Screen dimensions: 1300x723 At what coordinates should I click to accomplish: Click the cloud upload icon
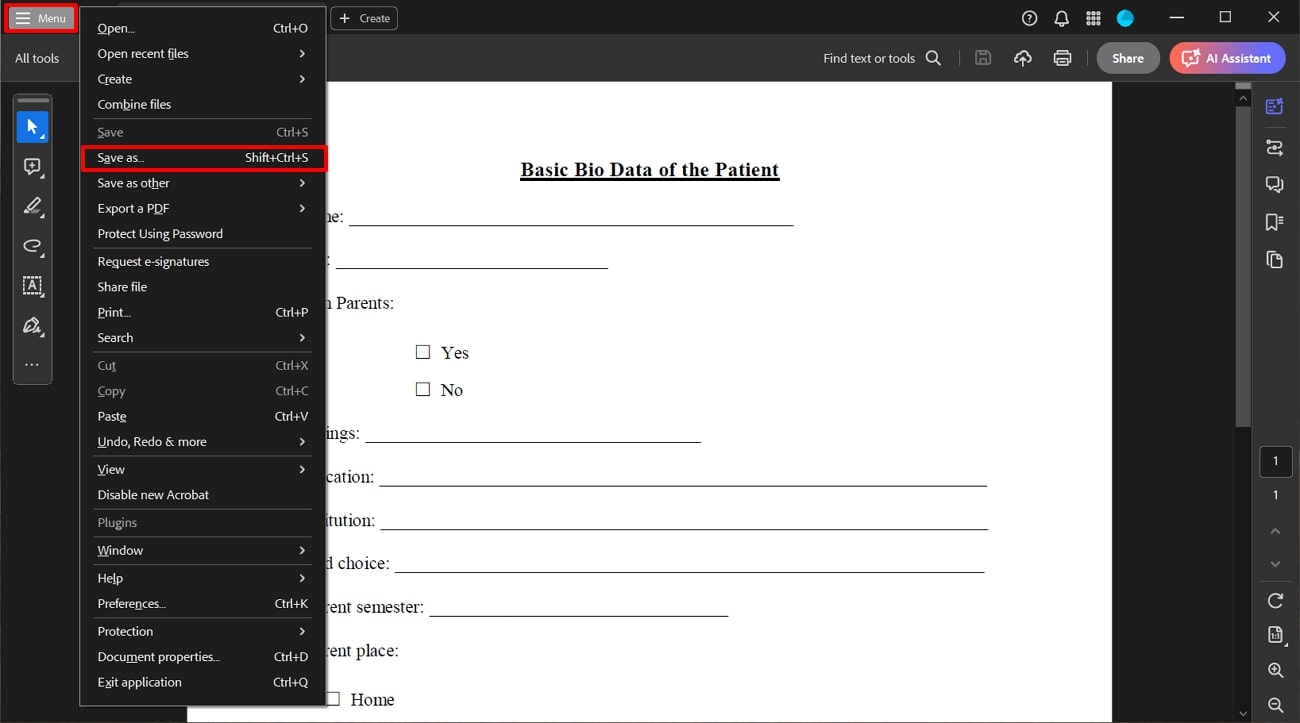point(1022,58)
